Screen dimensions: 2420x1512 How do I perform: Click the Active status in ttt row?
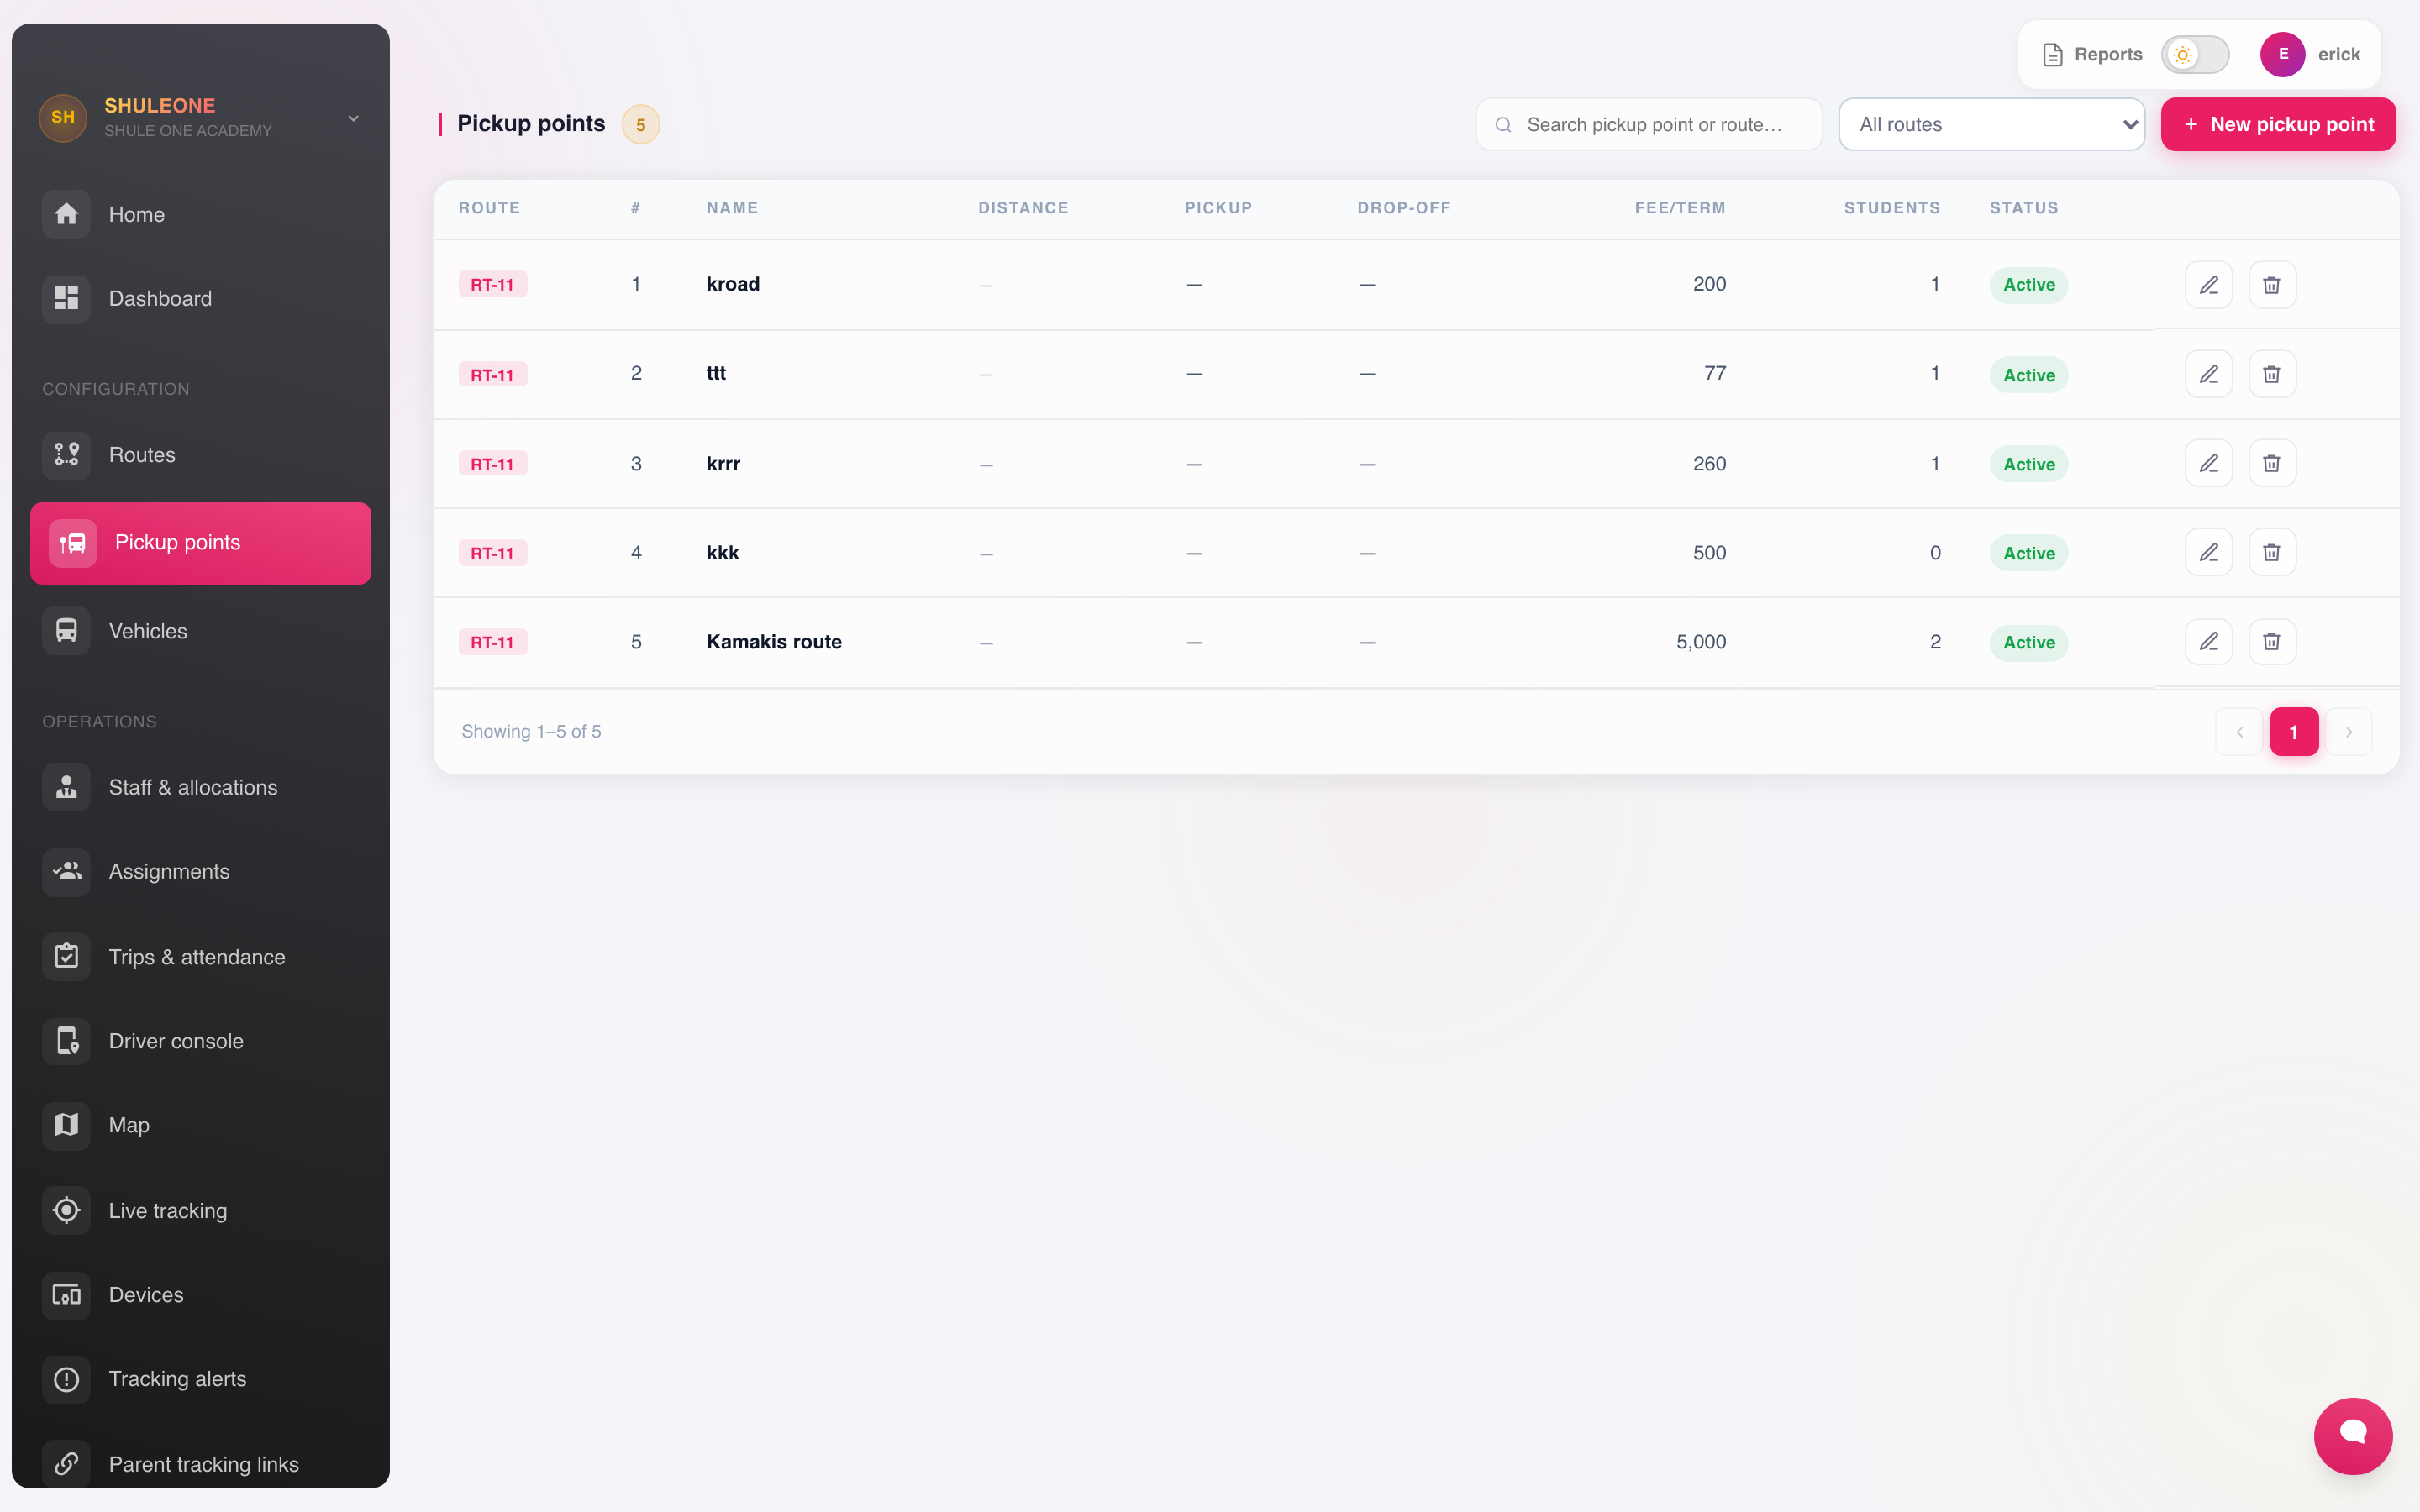tap(2029, 375)
